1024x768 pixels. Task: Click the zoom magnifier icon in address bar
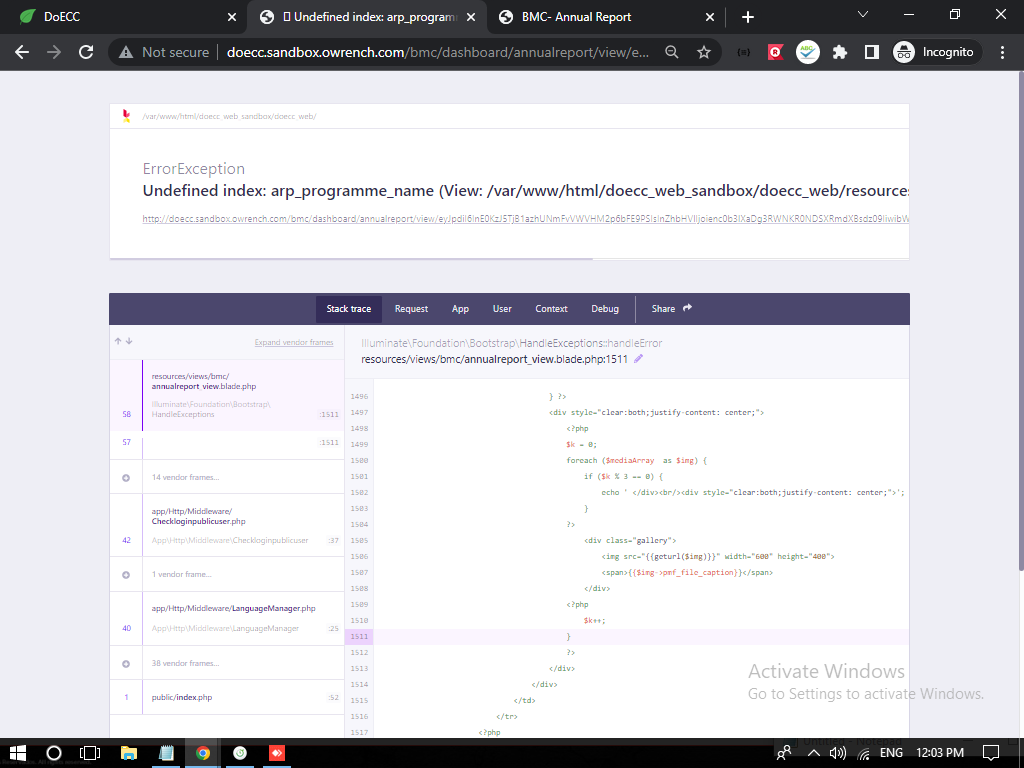pyautogui.click(x=673, y=52)
